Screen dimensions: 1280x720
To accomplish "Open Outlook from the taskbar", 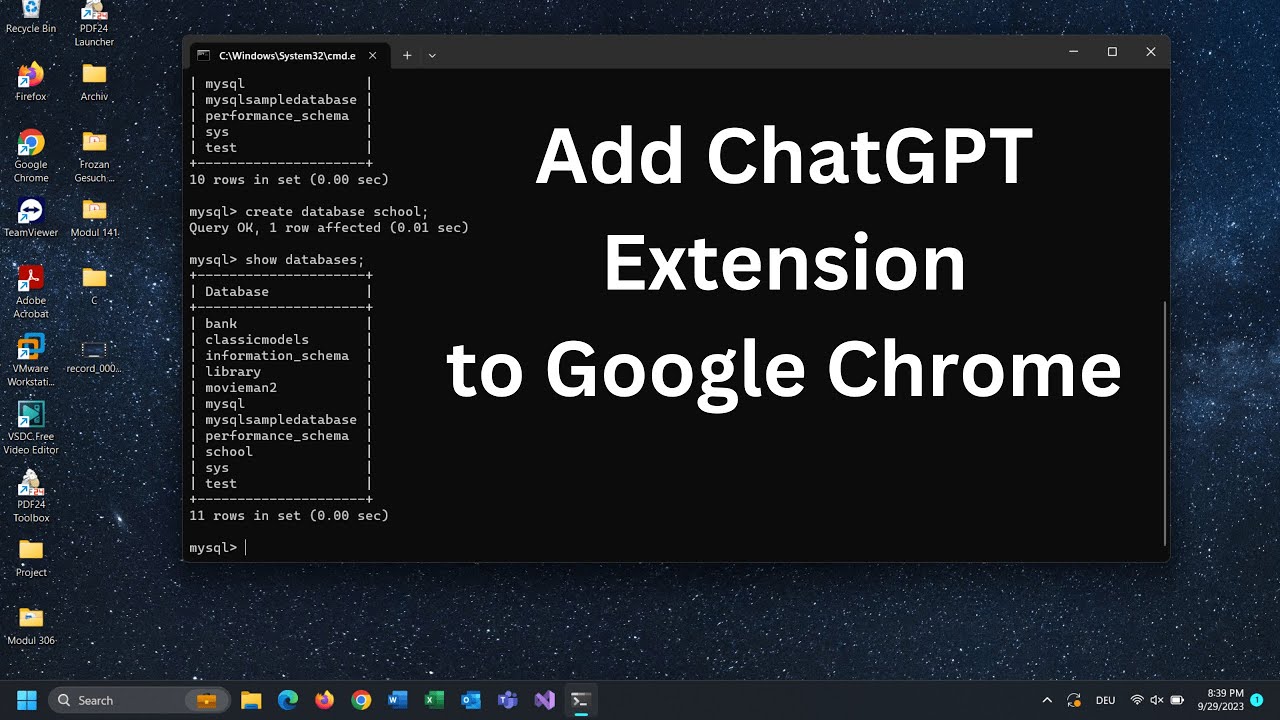I will point(471,700).
